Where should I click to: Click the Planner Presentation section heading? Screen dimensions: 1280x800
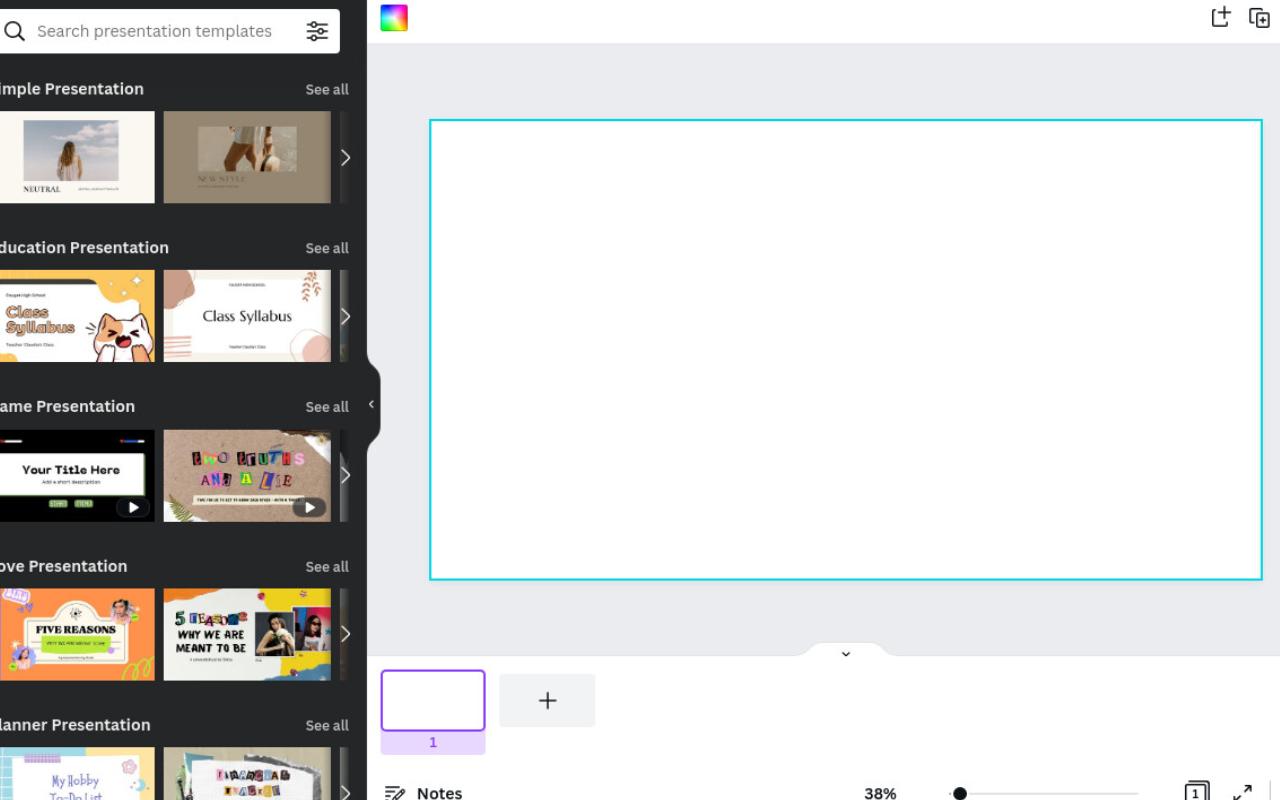pos(75,724)
